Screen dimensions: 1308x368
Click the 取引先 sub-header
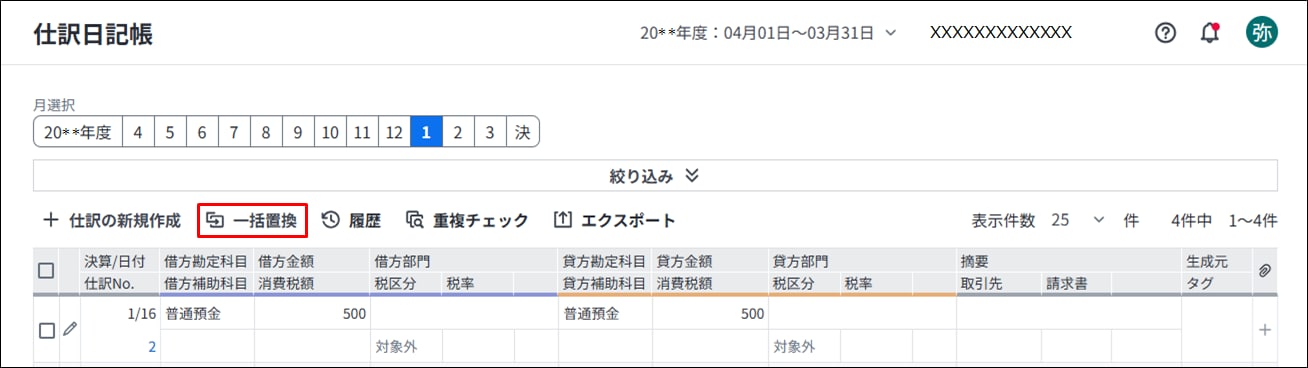981,283
